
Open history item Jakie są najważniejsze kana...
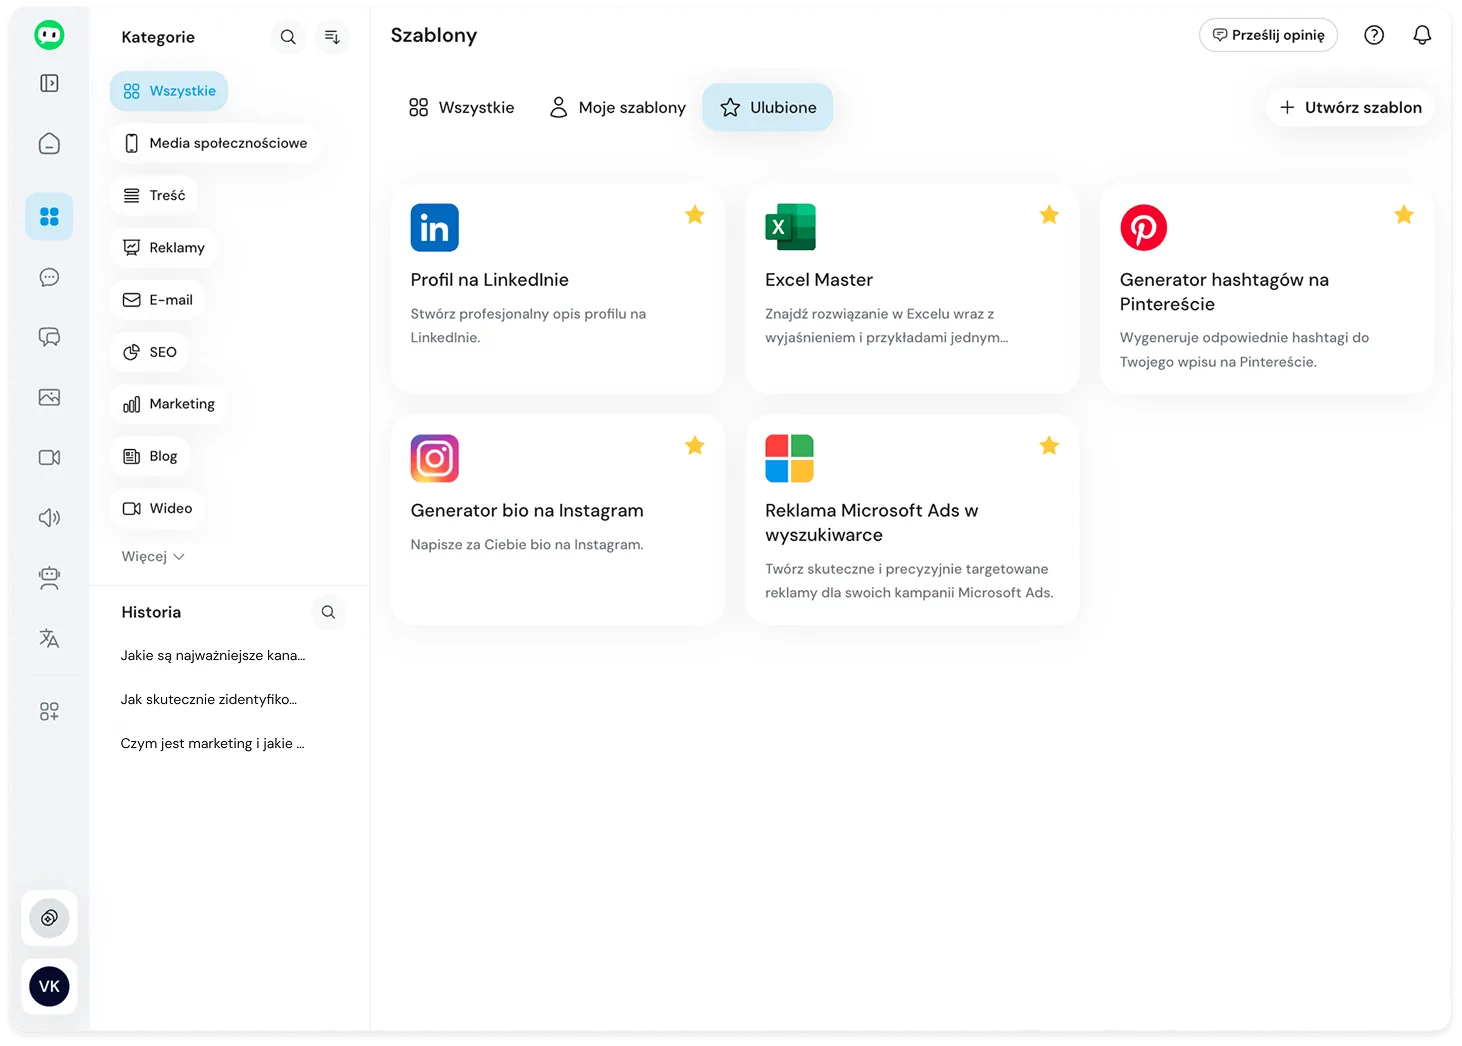(213, 655)
